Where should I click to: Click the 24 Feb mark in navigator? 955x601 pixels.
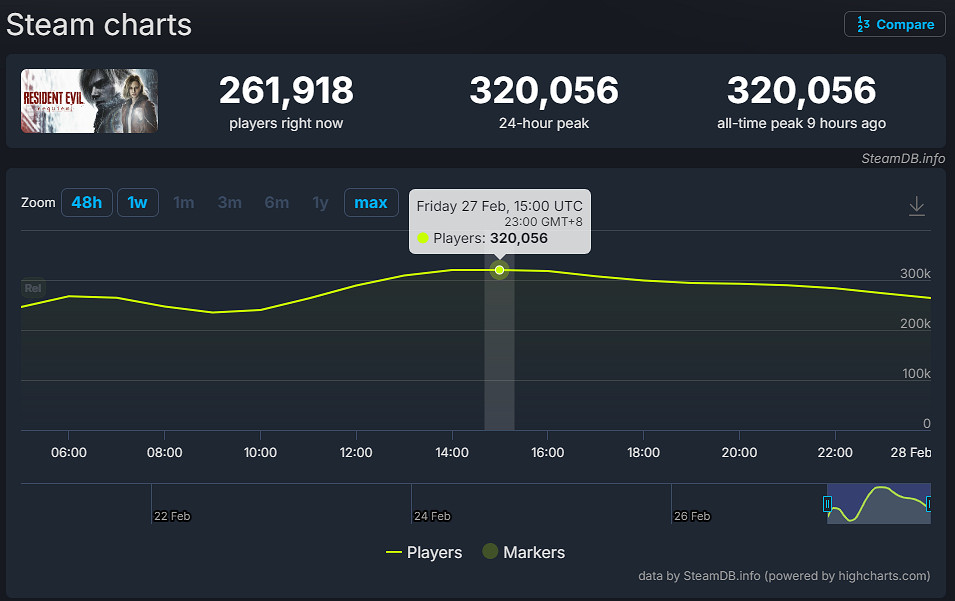coord(433,516)
